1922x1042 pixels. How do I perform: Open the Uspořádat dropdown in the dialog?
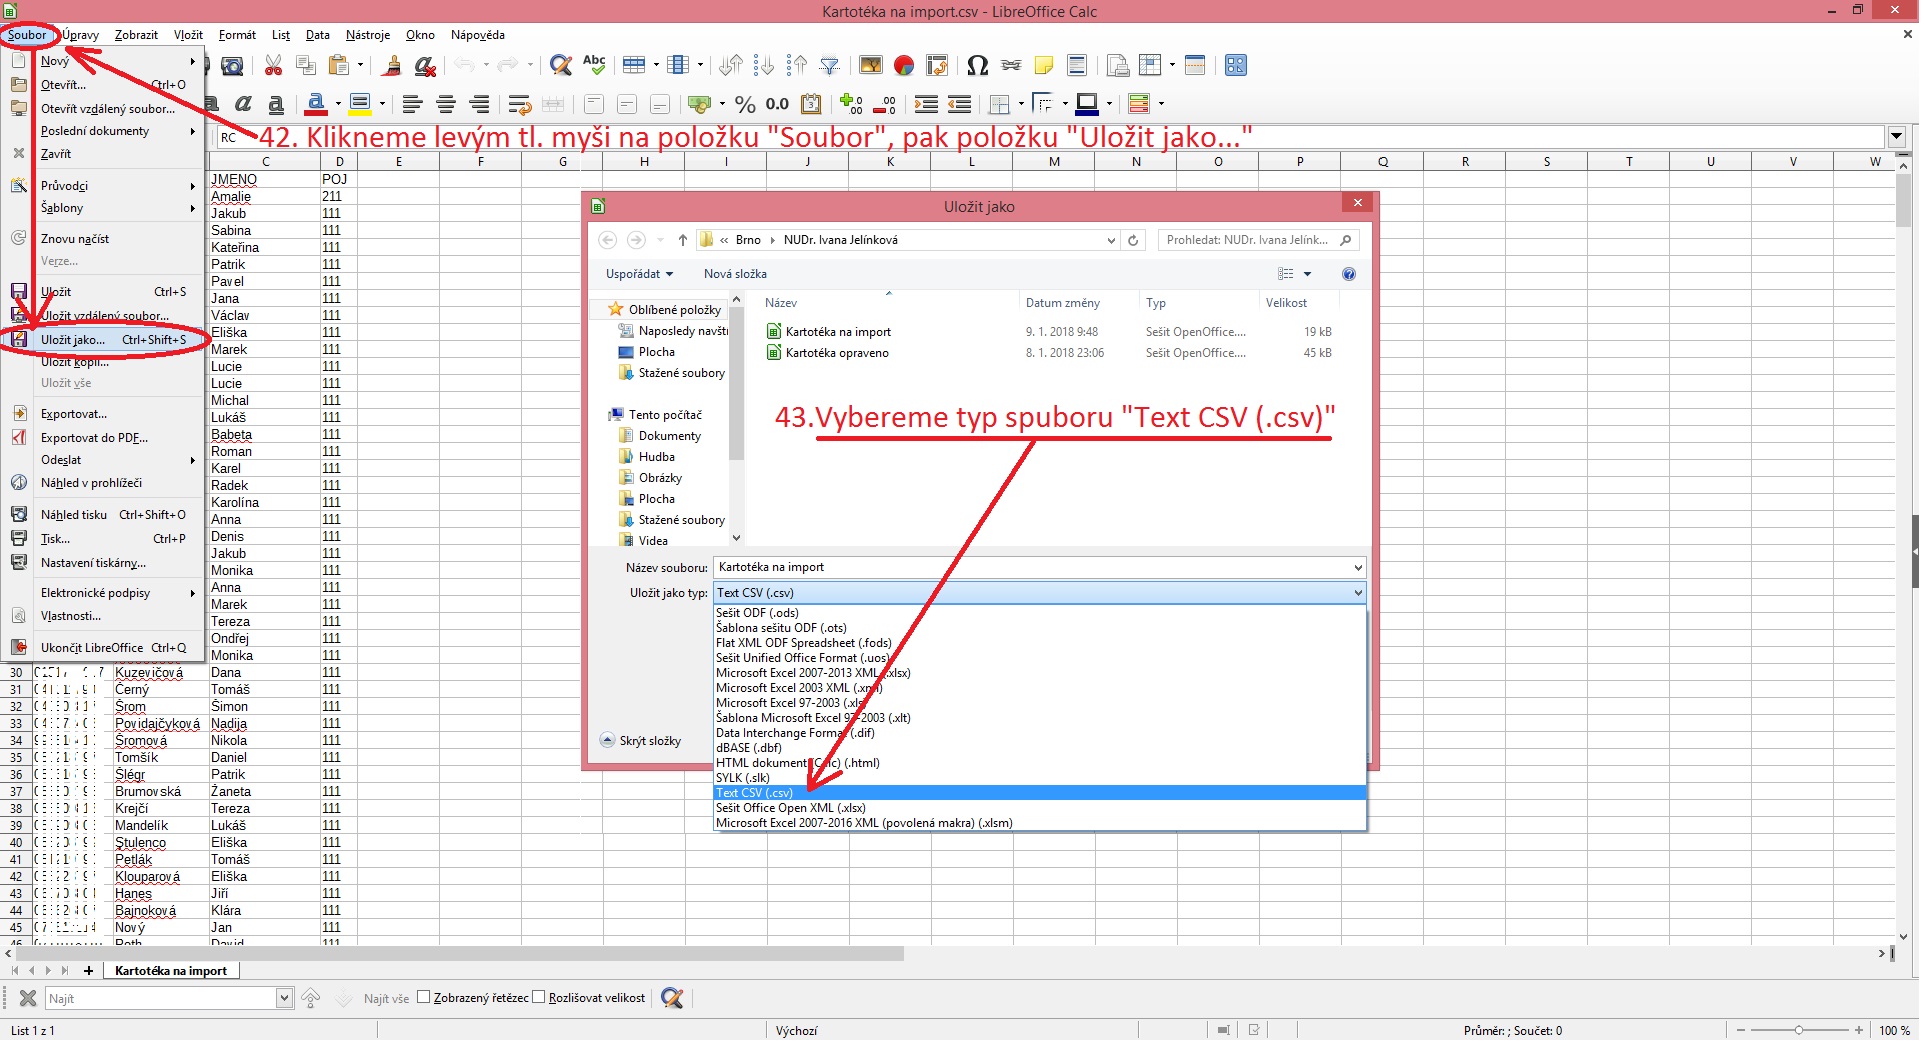pos(639,274)
